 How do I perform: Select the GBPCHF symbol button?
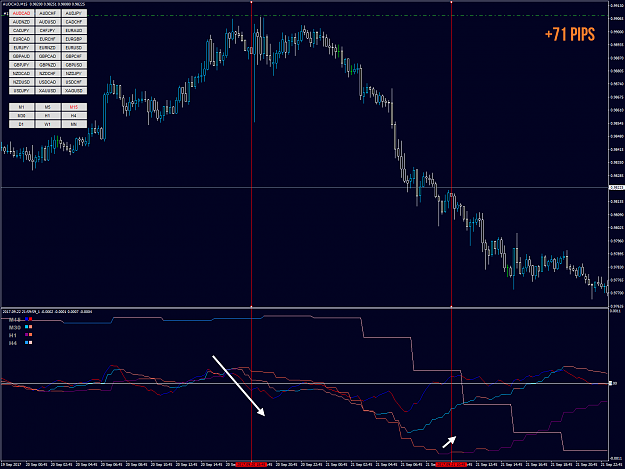[x=74, y=56]
